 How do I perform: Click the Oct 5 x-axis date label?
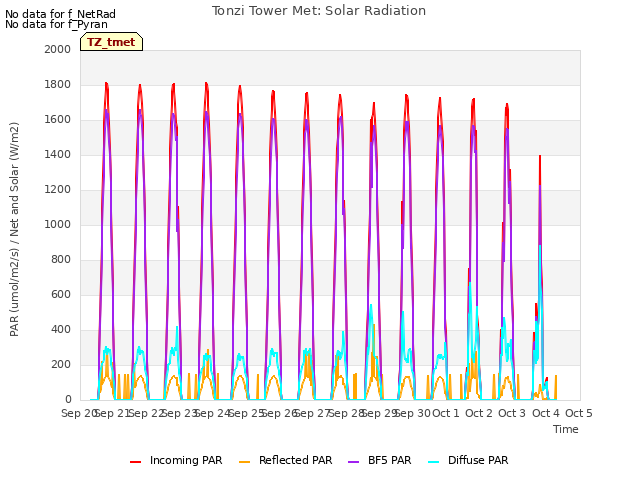pyautogui.click(x=579, y=413)
